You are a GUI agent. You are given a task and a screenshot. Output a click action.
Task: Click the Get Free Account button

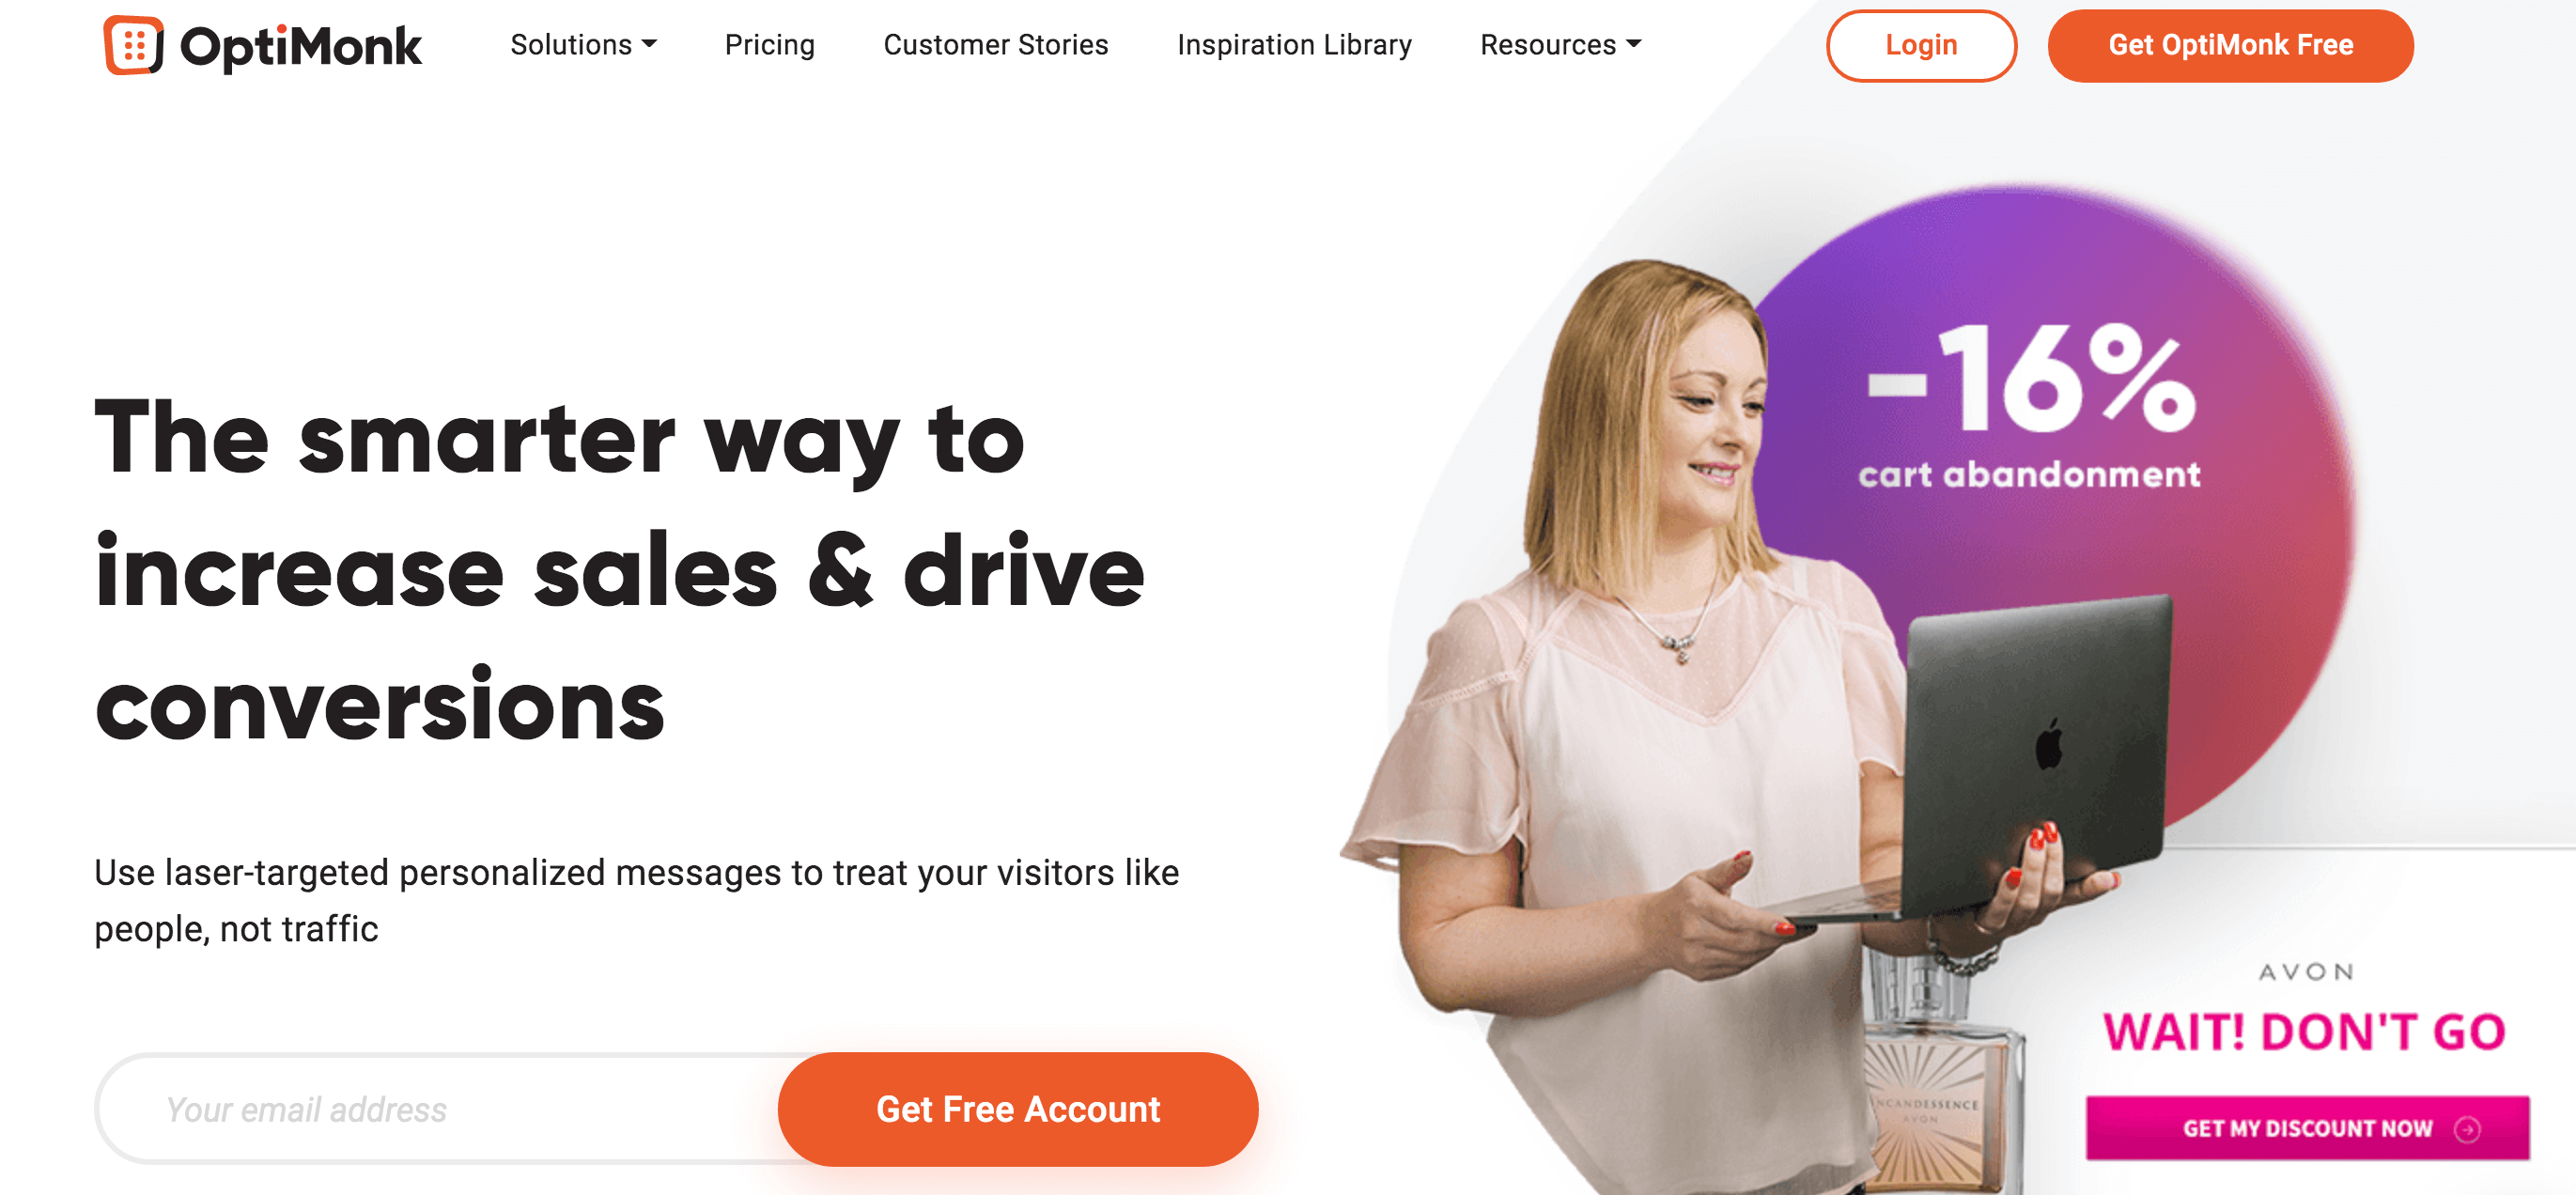(1017, 1108)
